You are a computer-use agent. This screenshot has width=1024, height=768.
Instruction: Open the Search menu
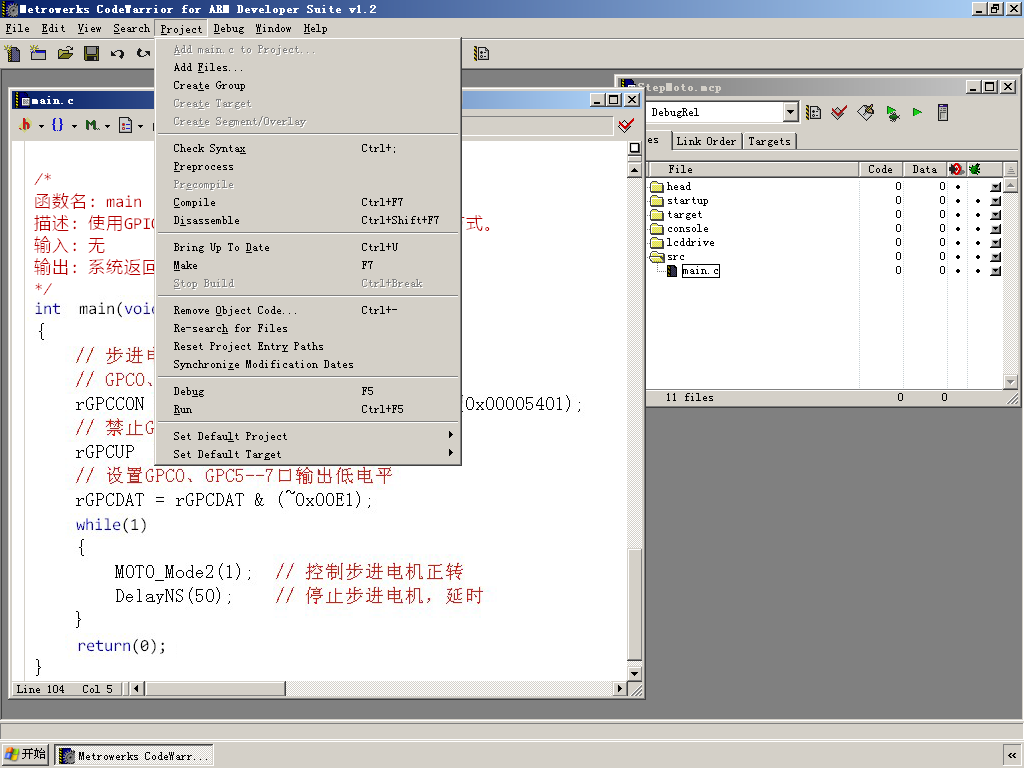click(x=131, y=28)
